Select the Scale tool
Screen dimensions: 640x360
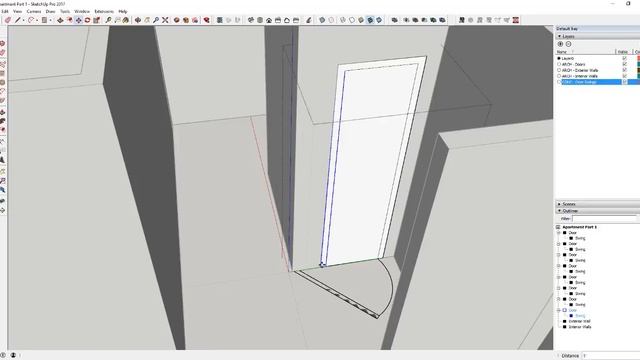97,20
